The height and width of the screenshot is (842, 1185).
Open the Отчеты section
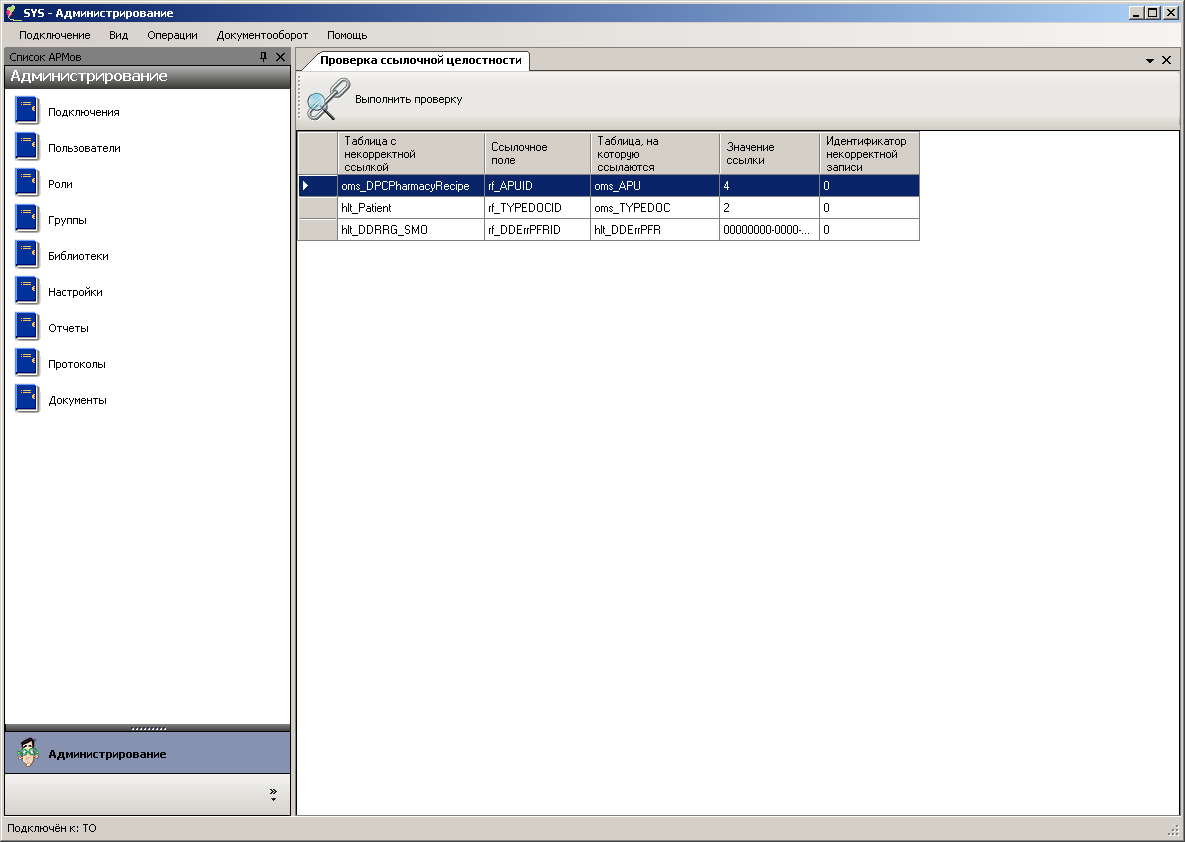point(68,328)
